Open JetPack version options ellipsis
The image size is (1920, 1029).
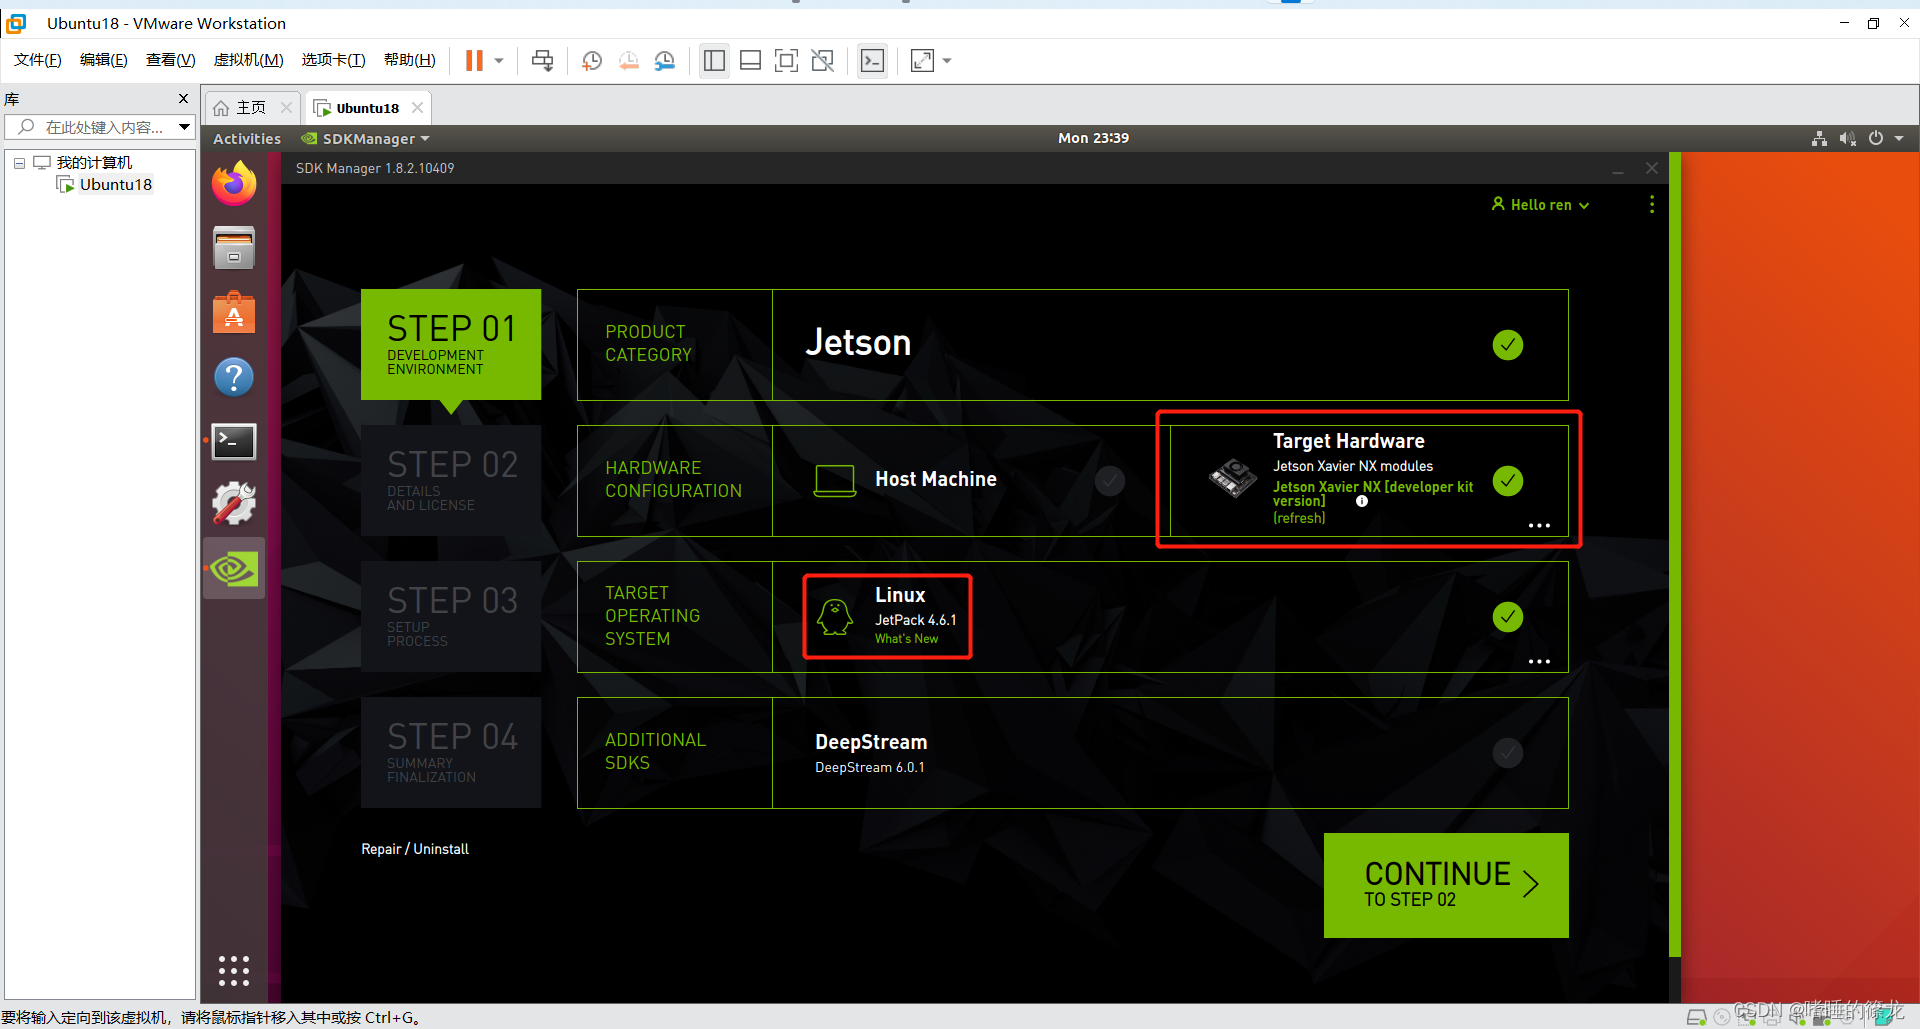(1539, 662)
